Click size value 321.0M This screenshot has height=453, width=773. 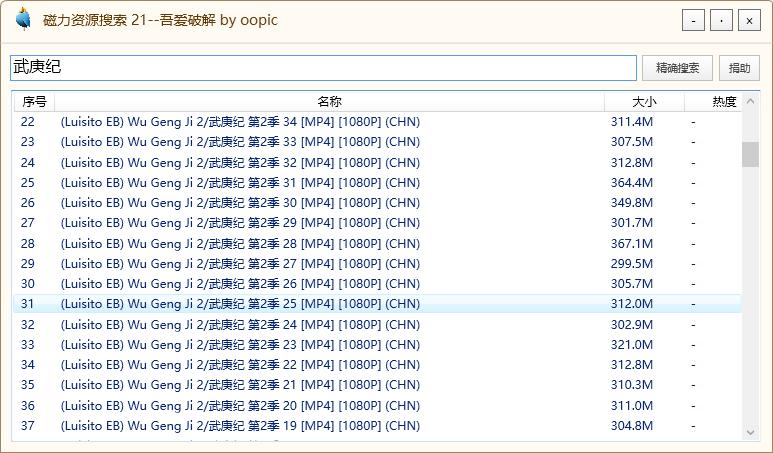[x=632, y=345]
